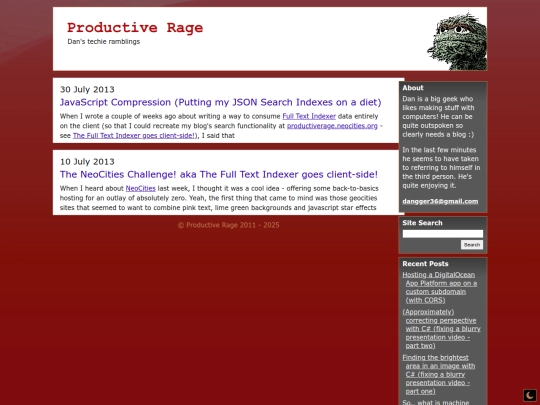
Task: Open 'The Full Text Indexer goes client-side!' inline link
Action: 134,136
